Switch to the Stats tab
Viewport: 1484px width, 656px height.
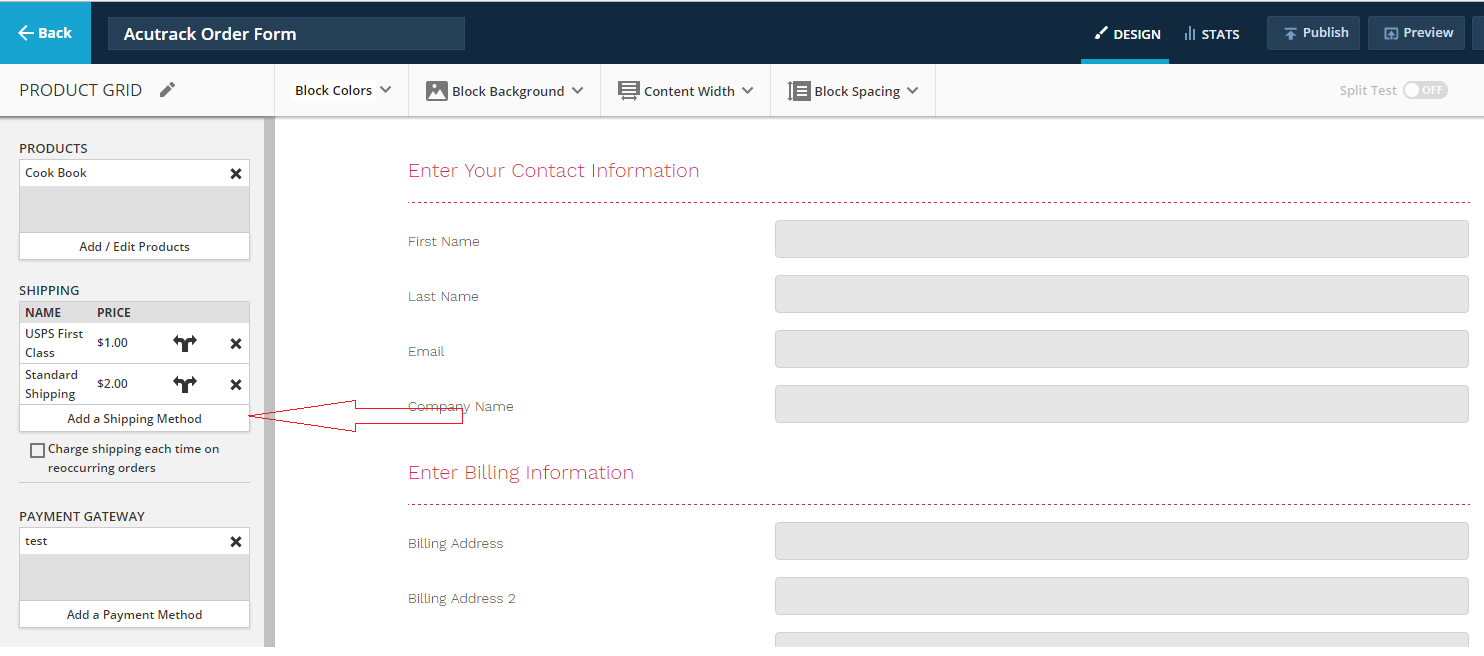(x=1211, y=34)
